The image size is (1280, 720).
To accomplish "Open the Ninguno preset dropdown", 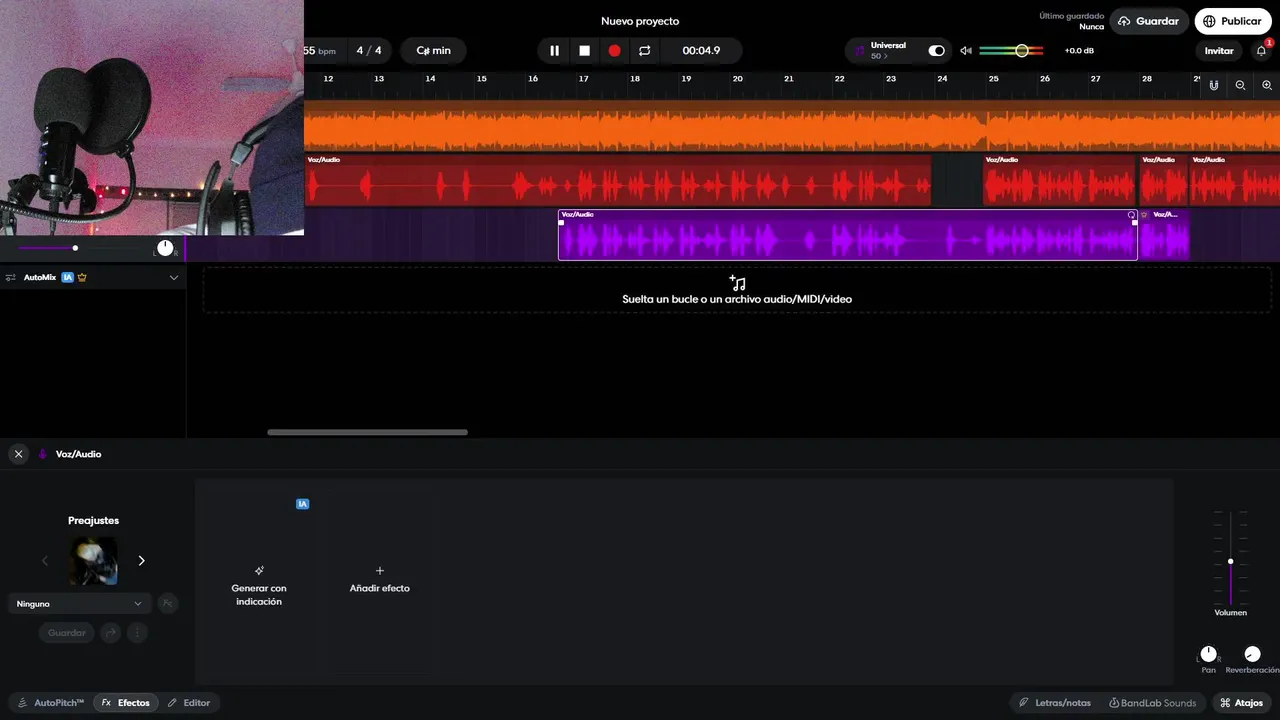I will pos(79,603).
